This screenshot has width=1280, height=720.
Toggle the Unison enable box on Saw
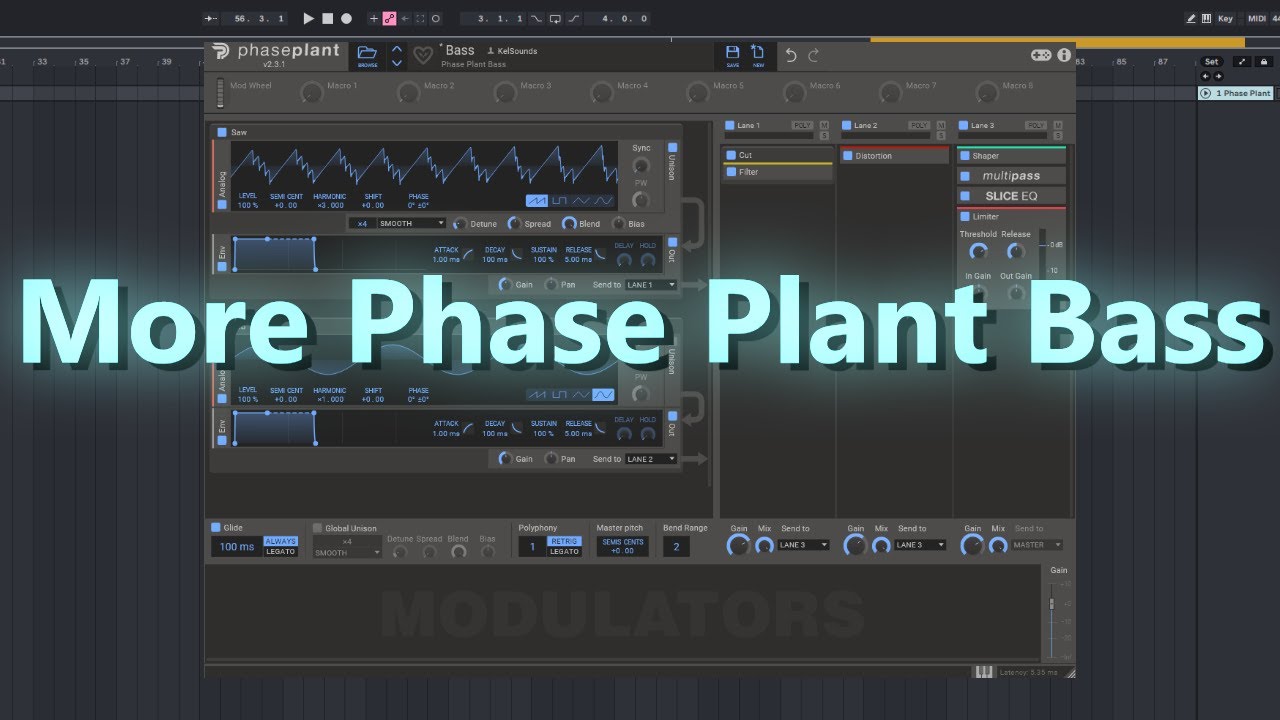[672, 148]
